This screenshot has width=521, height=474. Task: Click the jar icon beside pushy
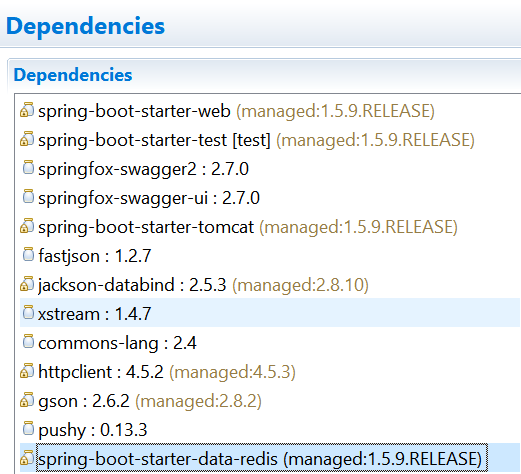(x=28, y=429)
